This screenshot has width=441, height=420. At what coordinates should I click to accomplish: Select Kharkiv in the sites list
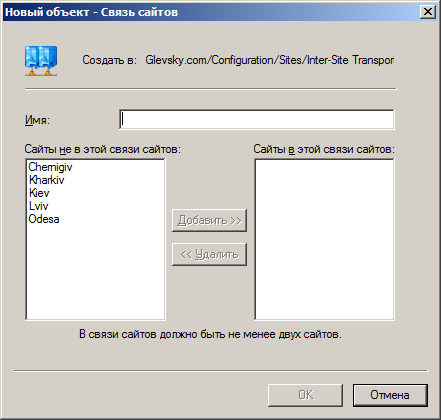click(x=47, y=180)
